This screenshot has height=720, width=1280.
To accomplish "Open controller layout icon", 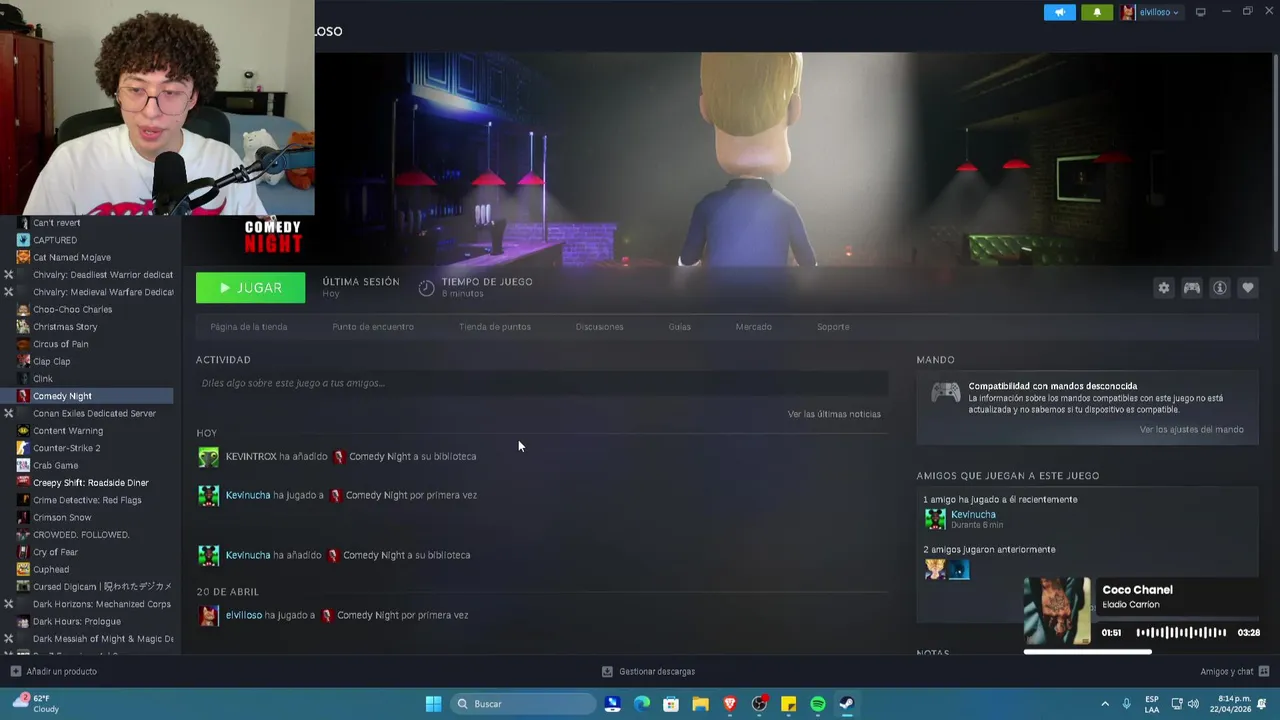I will [1191, 288].
